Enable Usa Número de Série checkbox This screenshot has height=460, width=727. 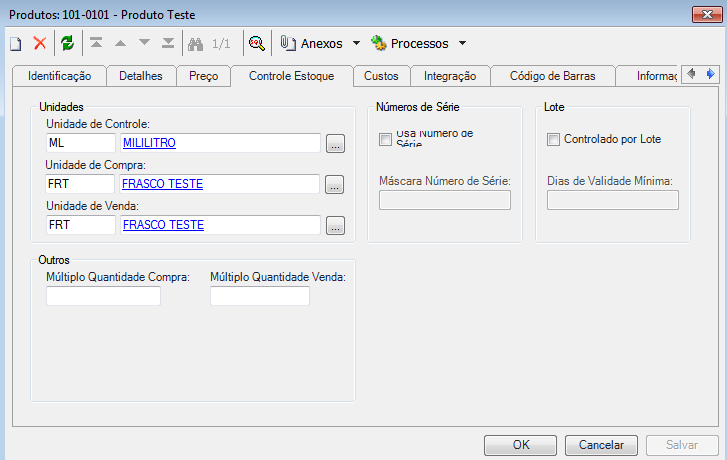pos(385,139)
